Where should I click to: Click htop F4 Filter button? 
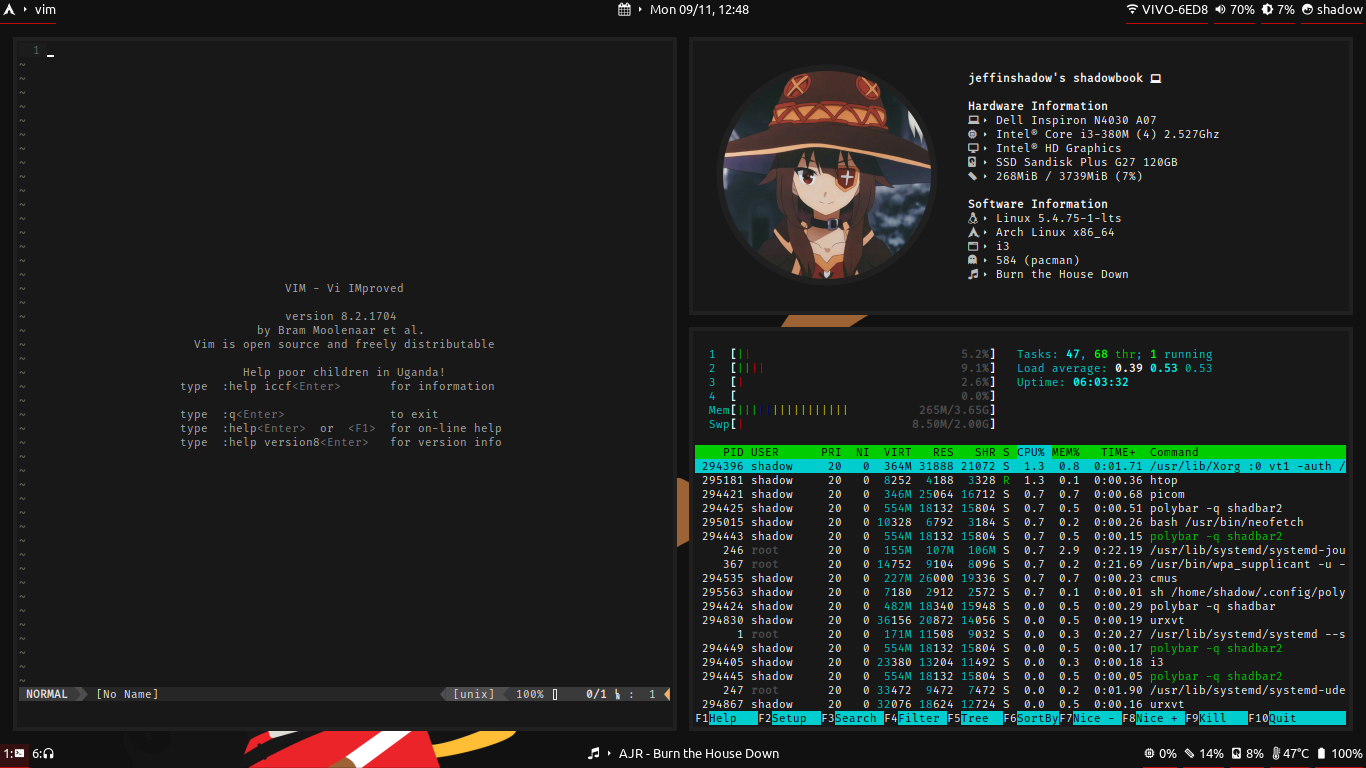(915, 718)
